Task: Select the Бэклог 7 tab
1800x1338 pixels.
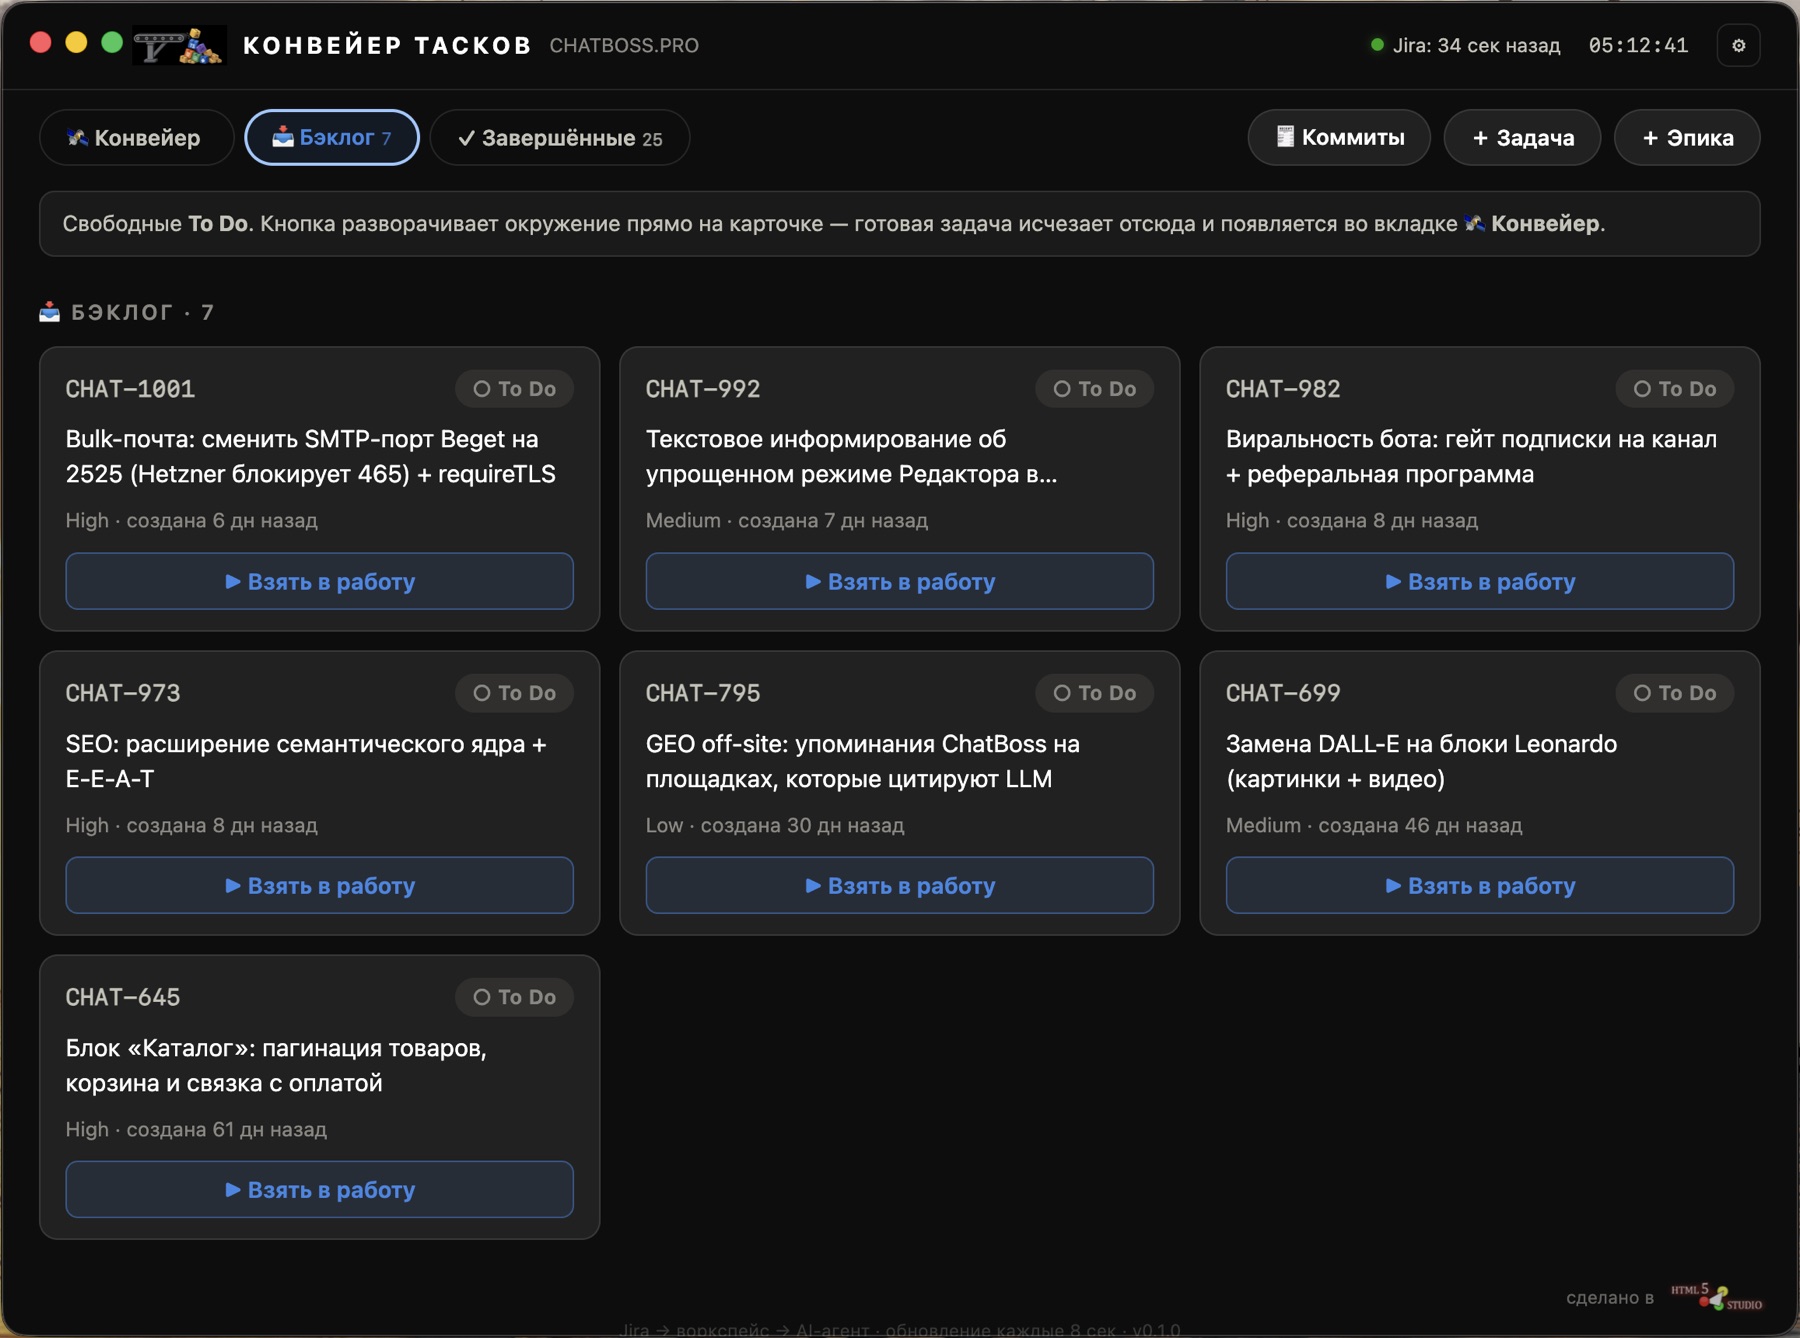Action: coord(332,137)
